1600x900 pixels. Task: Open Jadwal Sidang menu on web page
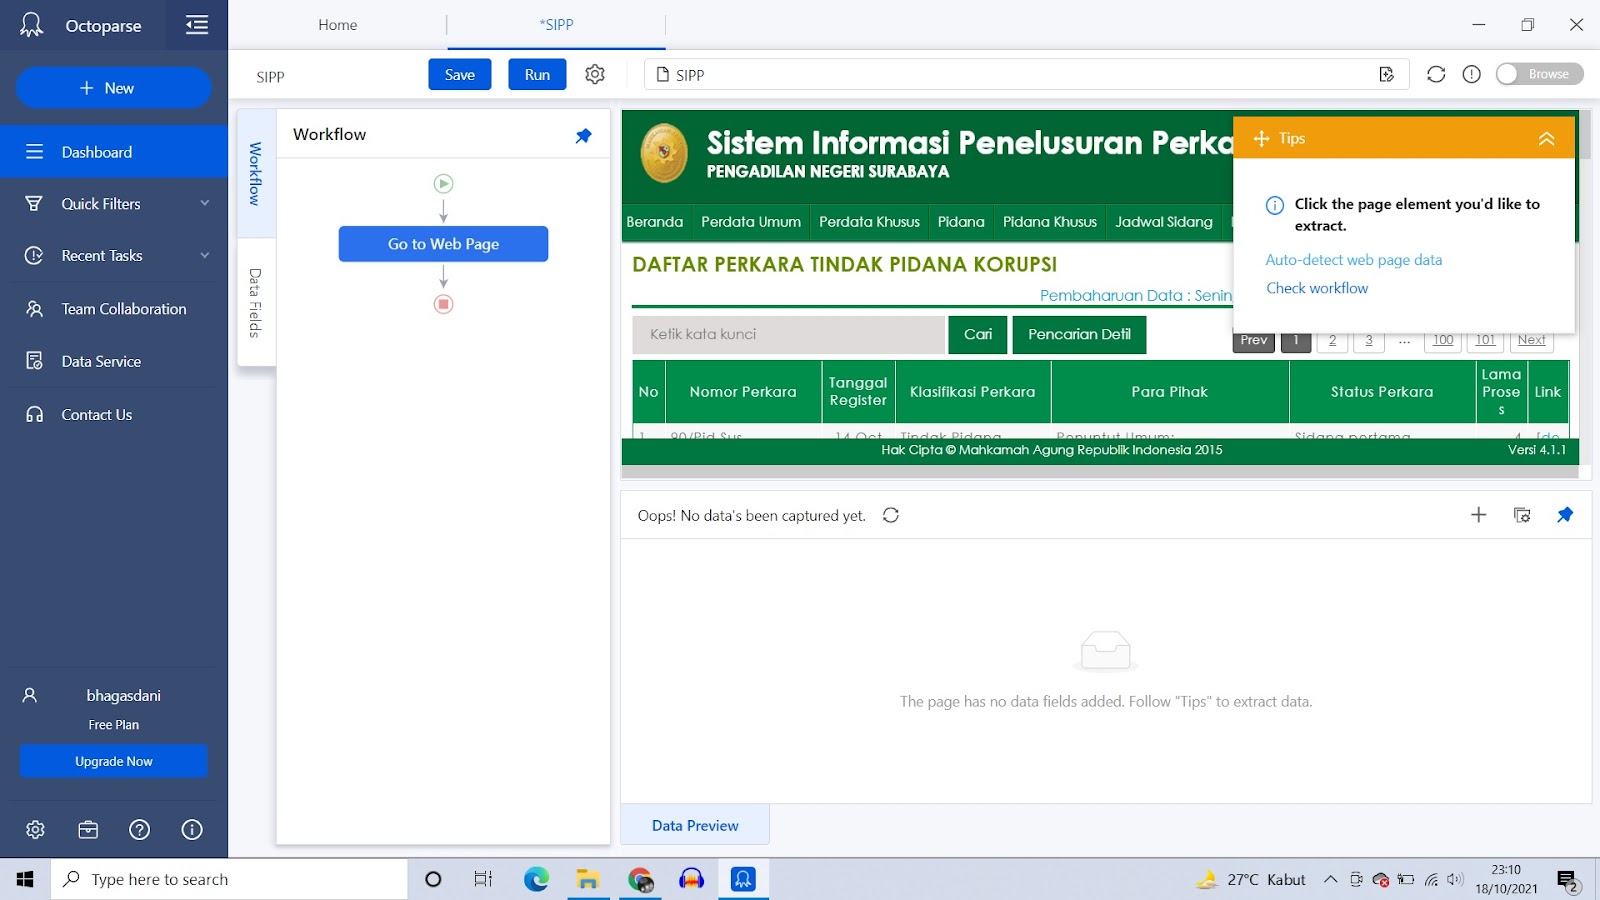(1164, 222)
